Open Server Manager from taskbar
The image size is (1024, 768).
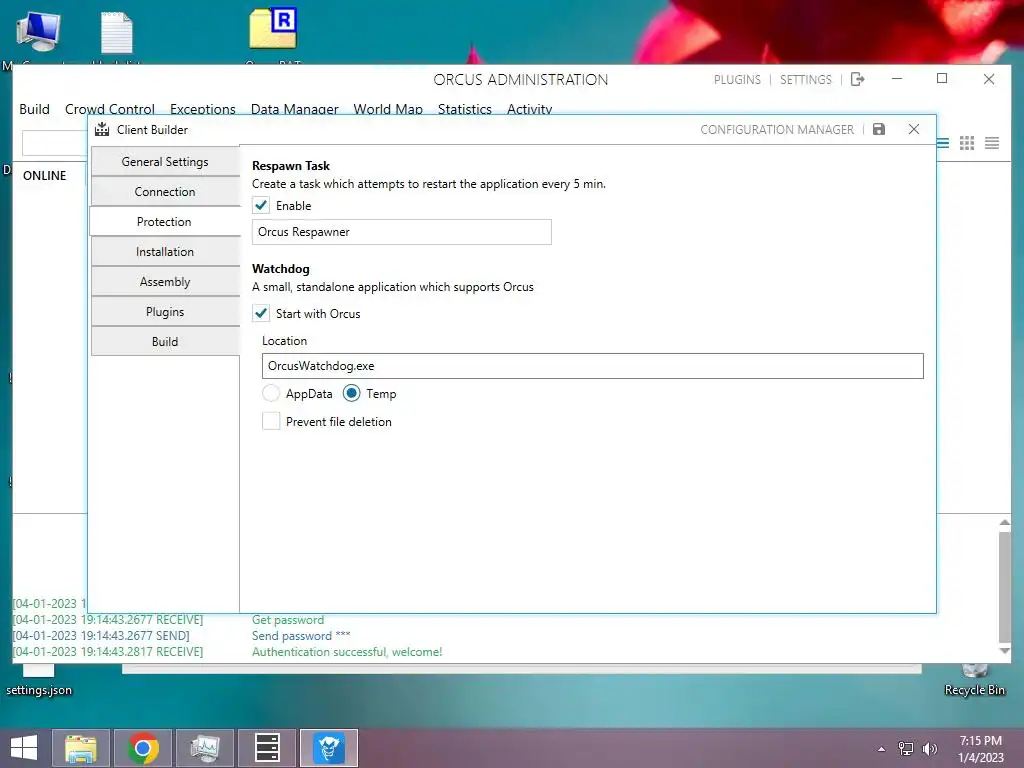tap(267, 748)
